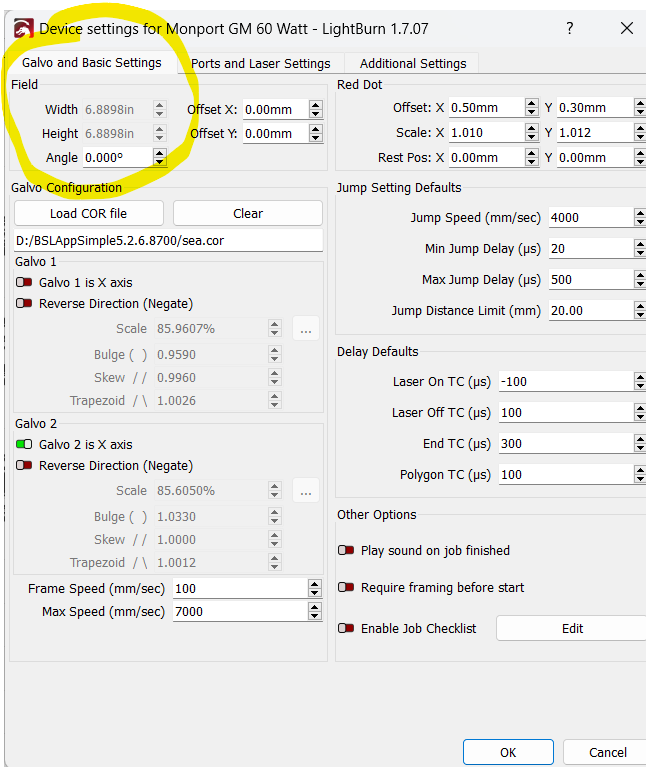Click the Field Height stepper arrows
Screen dimensions: 646x767
point(159,133)
